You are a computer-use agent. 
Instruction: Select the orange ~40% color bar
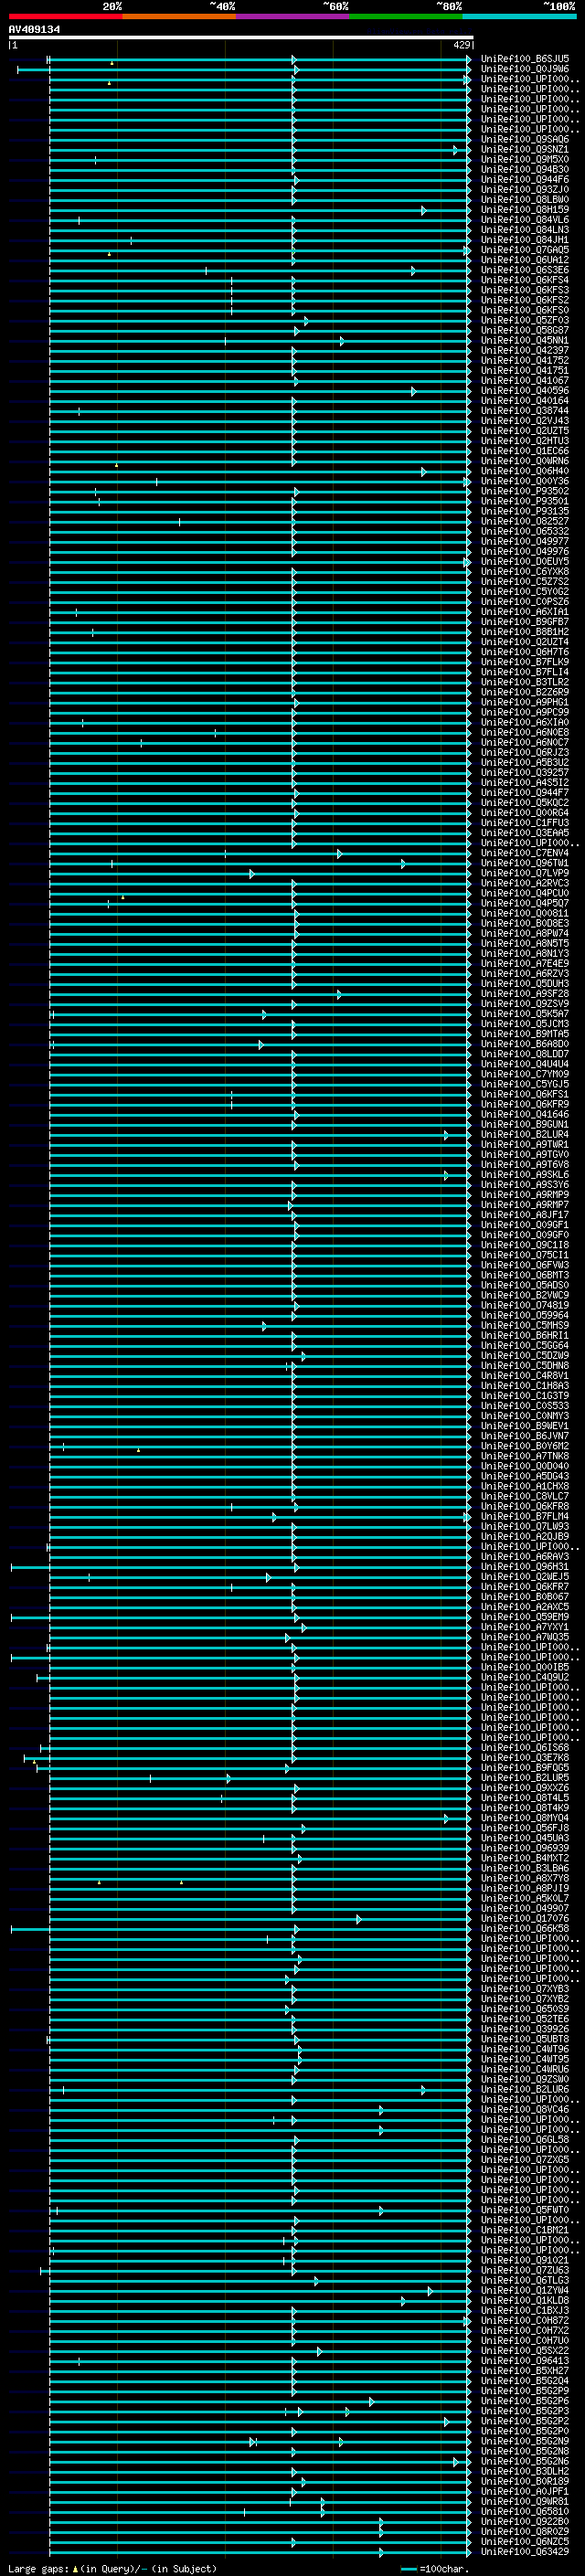point(179,16)
